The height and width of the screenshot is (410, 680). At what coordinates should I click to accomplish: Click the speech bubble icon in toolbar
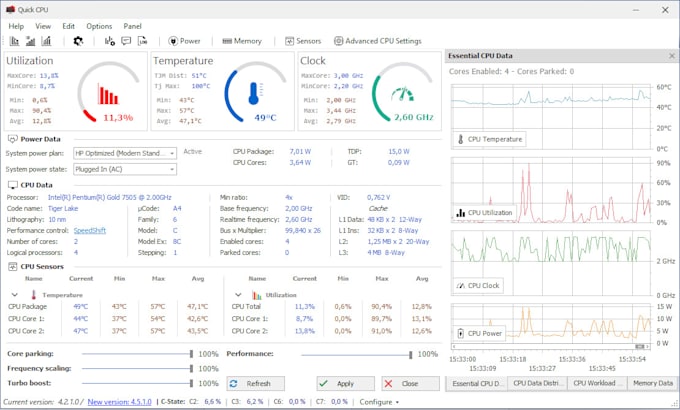click(127, 41)
